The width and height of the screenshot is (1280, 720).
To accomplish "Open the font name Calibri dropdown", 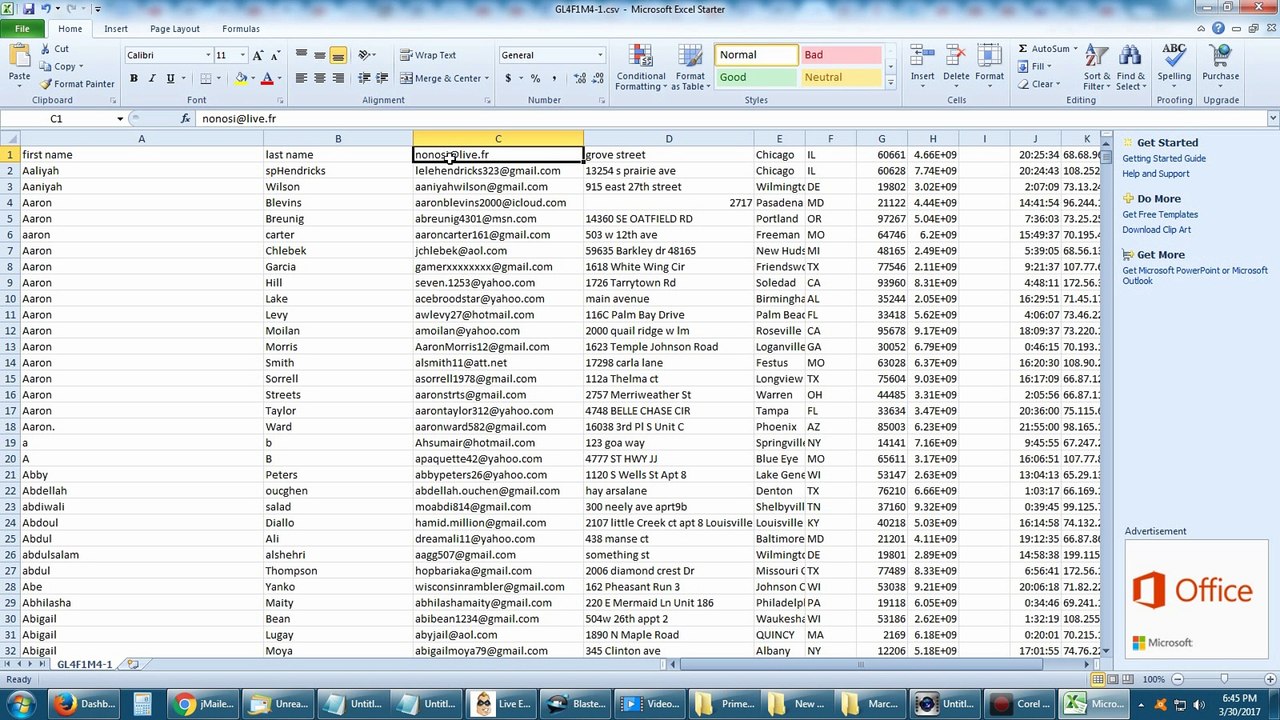I will (208, 55).
